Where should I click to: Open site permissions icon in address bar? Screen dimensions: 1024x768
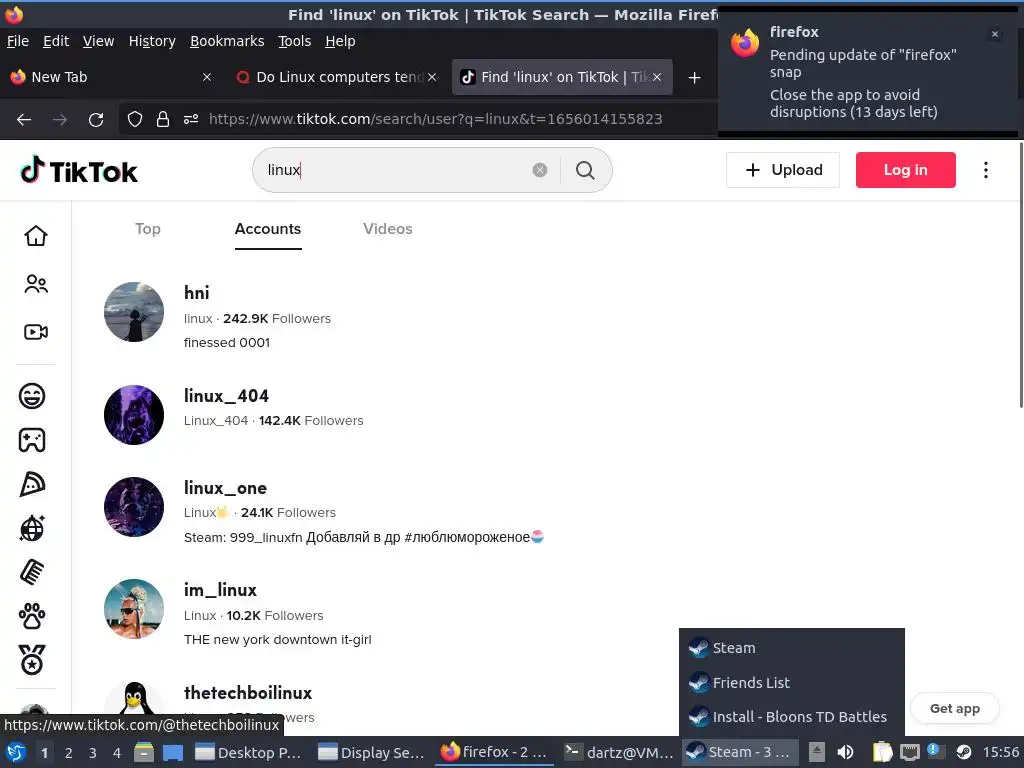191,119
